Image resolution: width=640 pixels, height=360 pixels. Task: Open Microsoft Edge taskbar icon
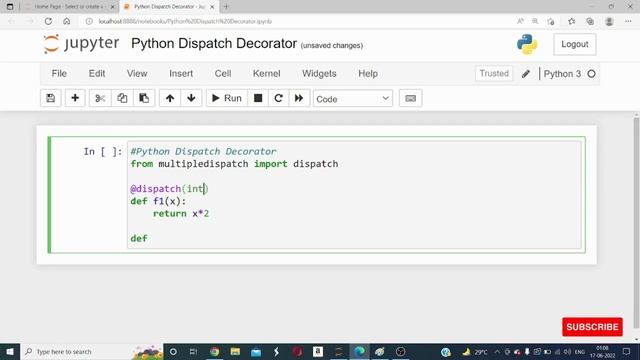360,351
